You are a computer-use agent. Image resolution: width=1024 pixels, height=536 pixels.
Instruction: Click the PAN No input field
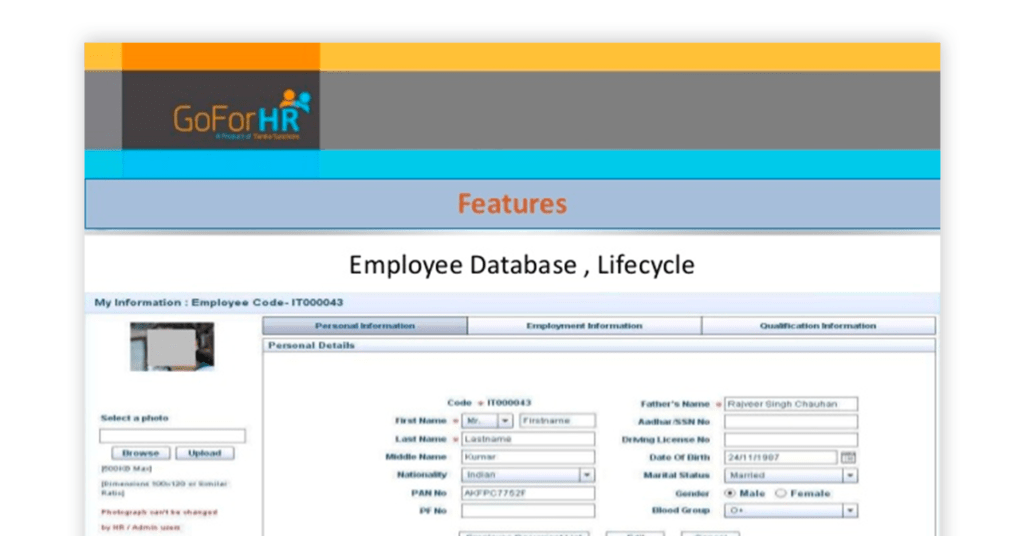pyautogui.click(x=528, y=493)
